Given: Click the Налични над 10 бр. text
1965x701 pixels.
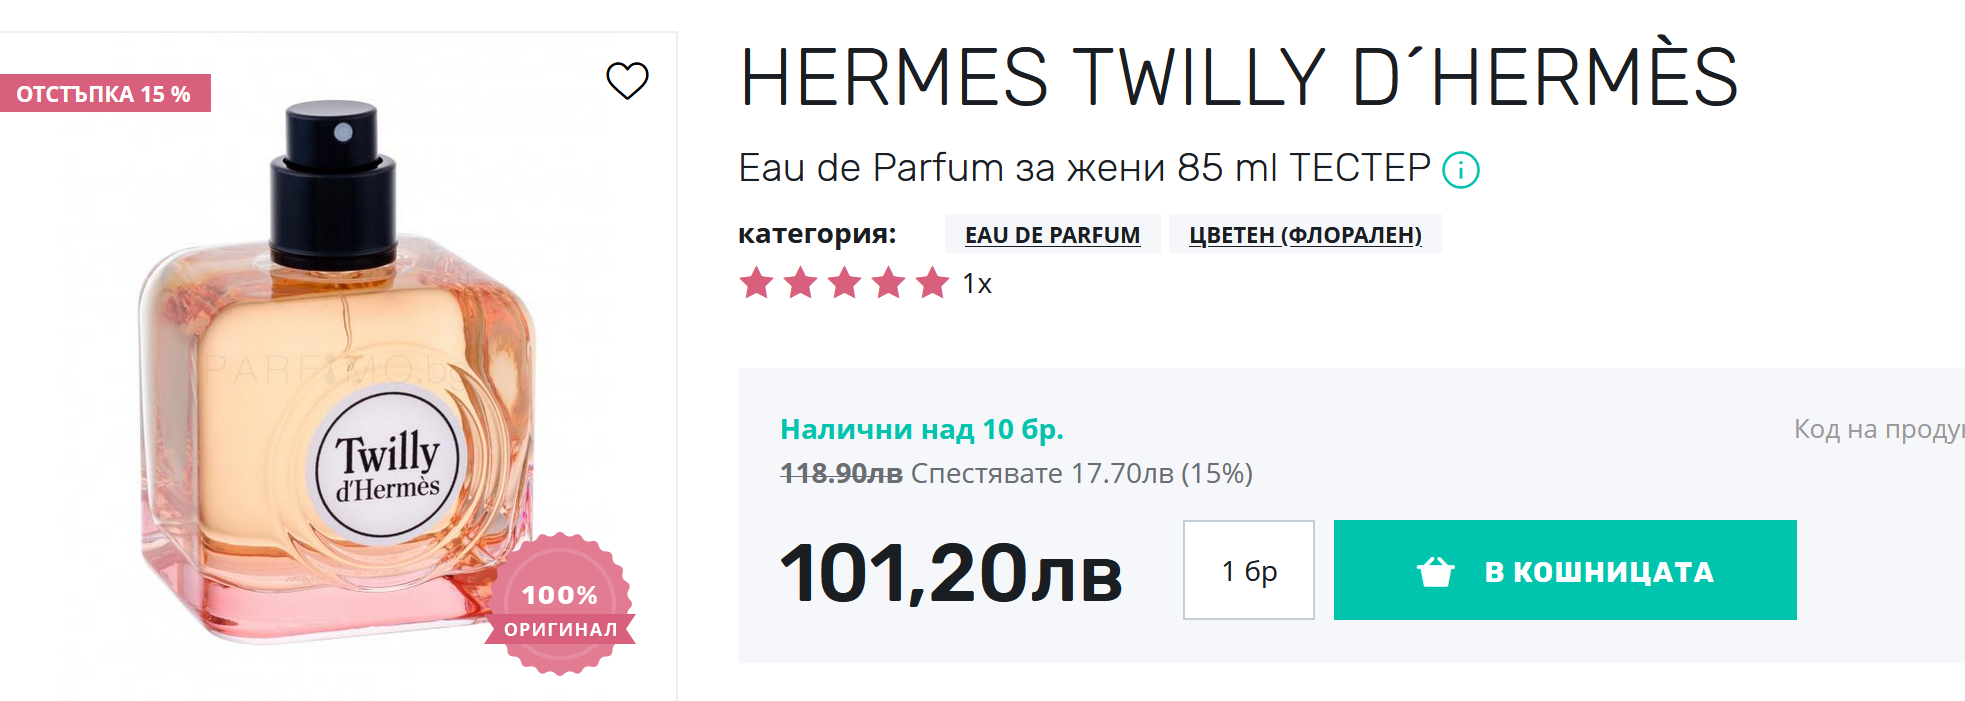Looking at the screenshot, I should [x=921, y=429].
